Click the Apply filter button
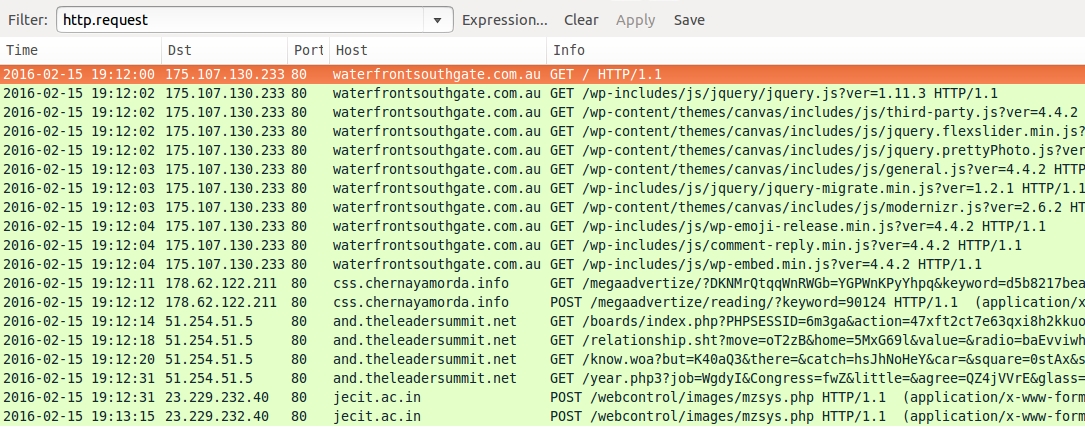 pos(635,20)
